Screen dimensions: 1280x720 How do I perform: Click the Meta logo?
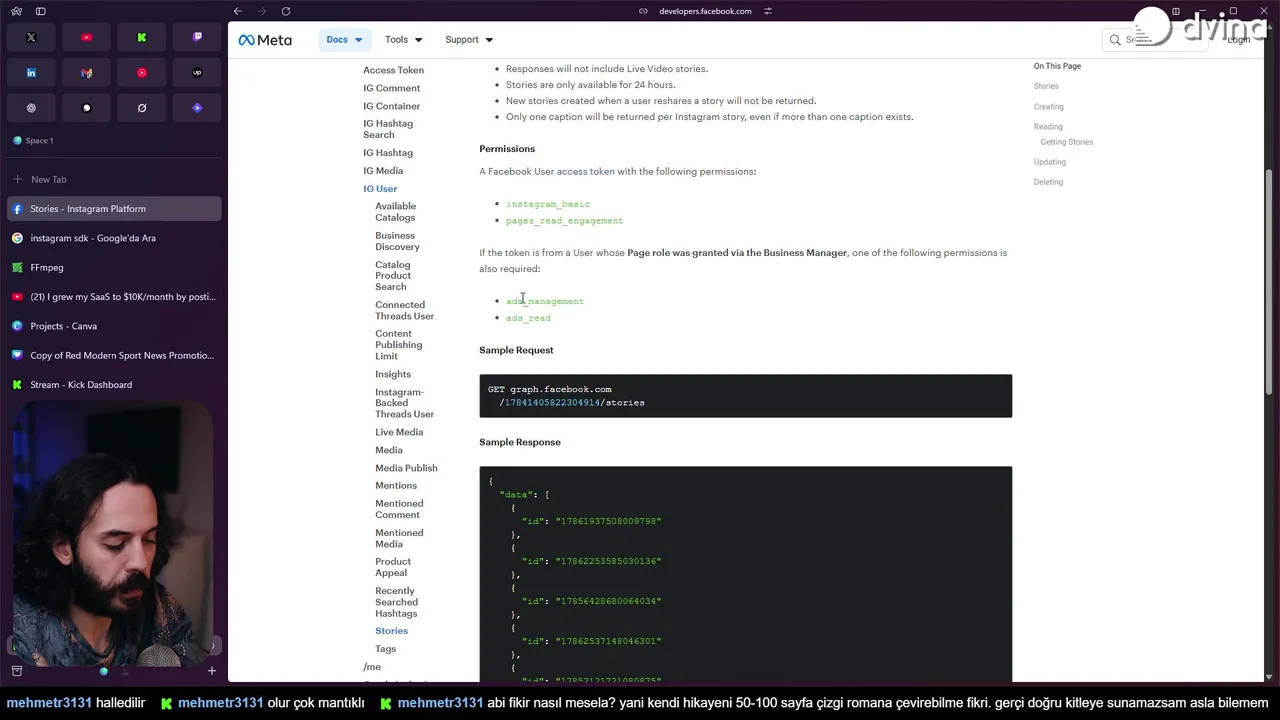265,40
